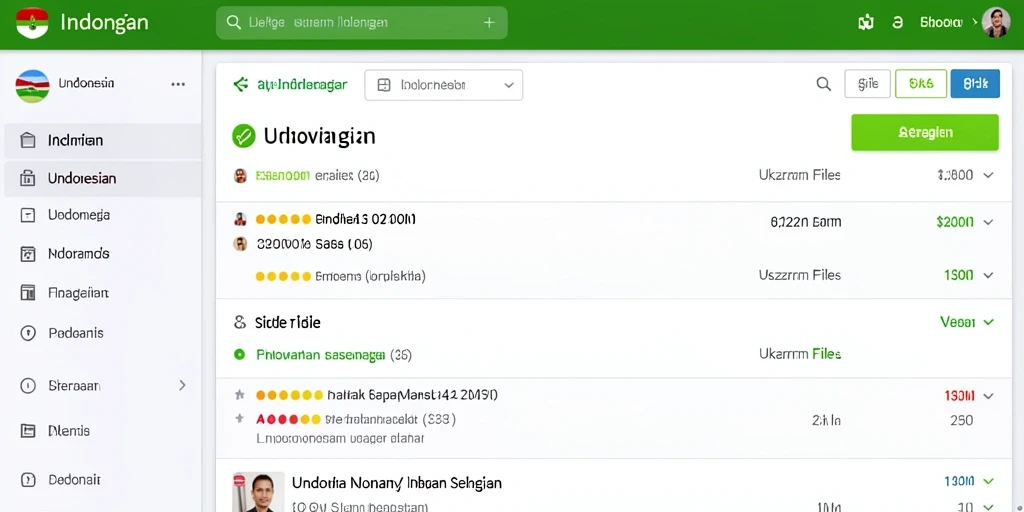Click the Sile outlined button
Screen dimensions: 1024x512
point(867,84)
